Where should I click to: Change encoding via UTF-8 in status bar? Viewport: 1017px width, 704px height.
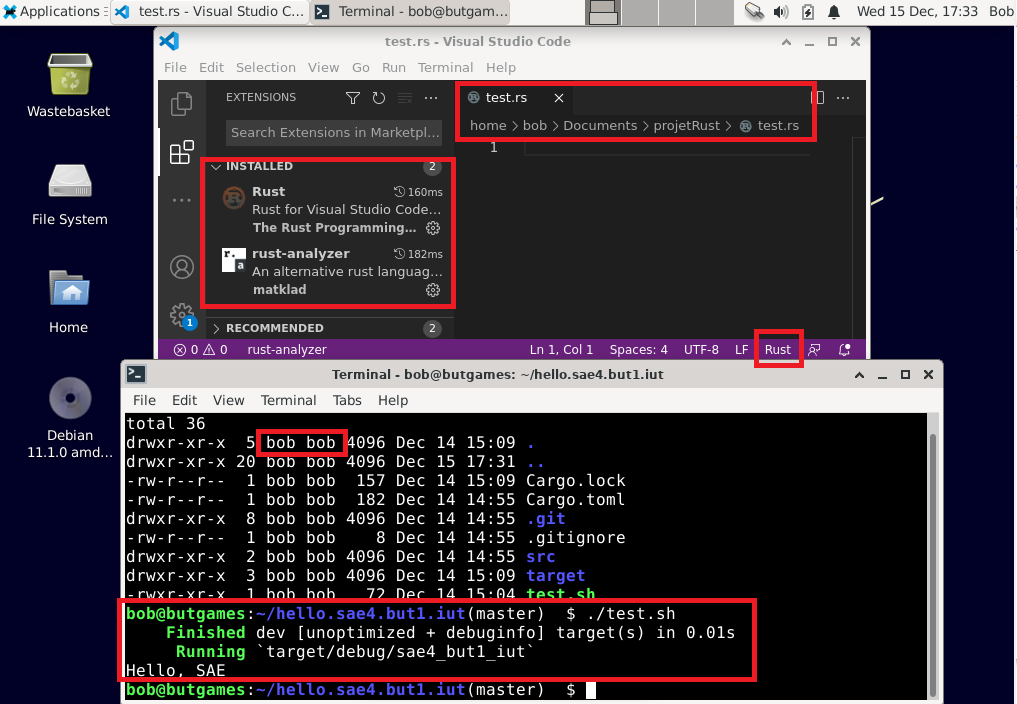701,350
